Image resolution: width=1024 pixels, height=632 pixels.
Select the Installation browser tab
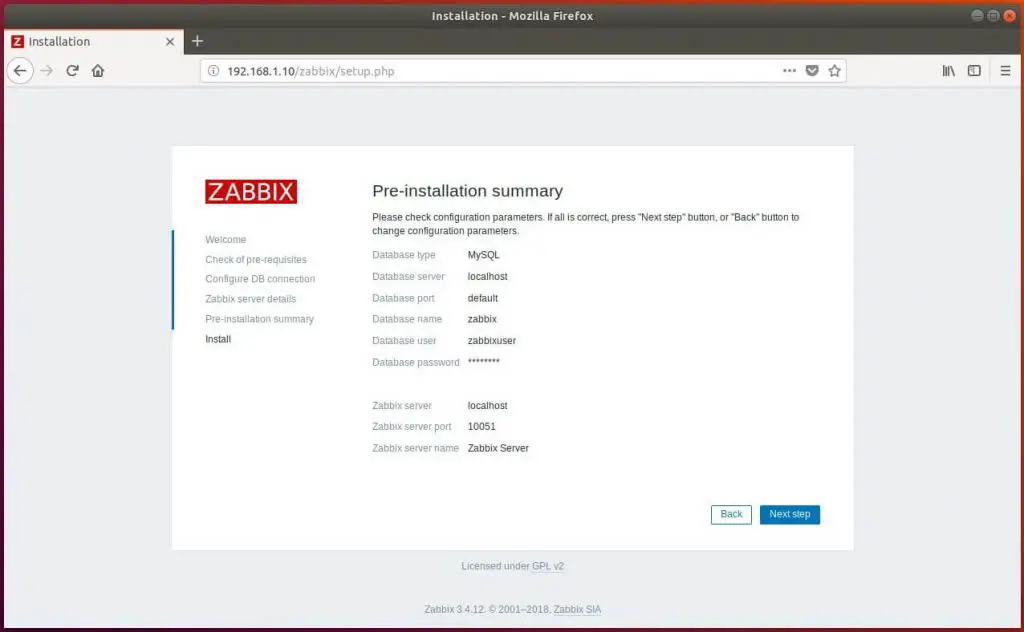[93, 41]
